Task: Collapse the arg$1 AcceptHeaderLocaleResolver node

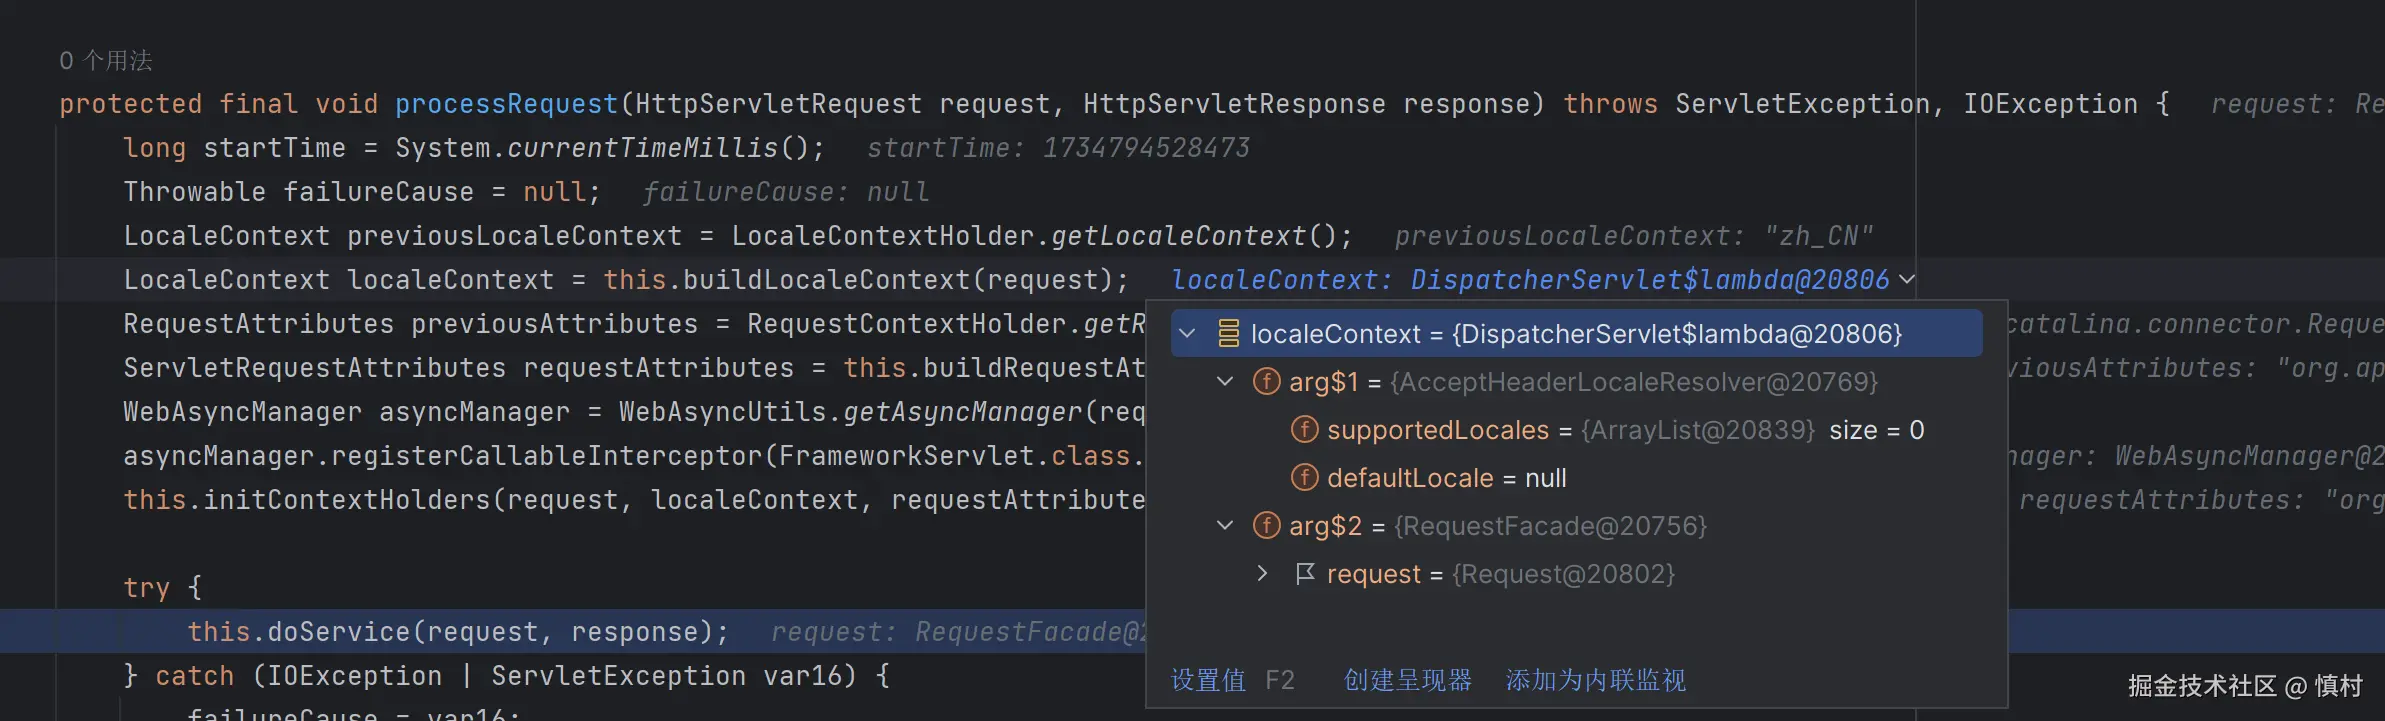Action: tap(1225, 382)
